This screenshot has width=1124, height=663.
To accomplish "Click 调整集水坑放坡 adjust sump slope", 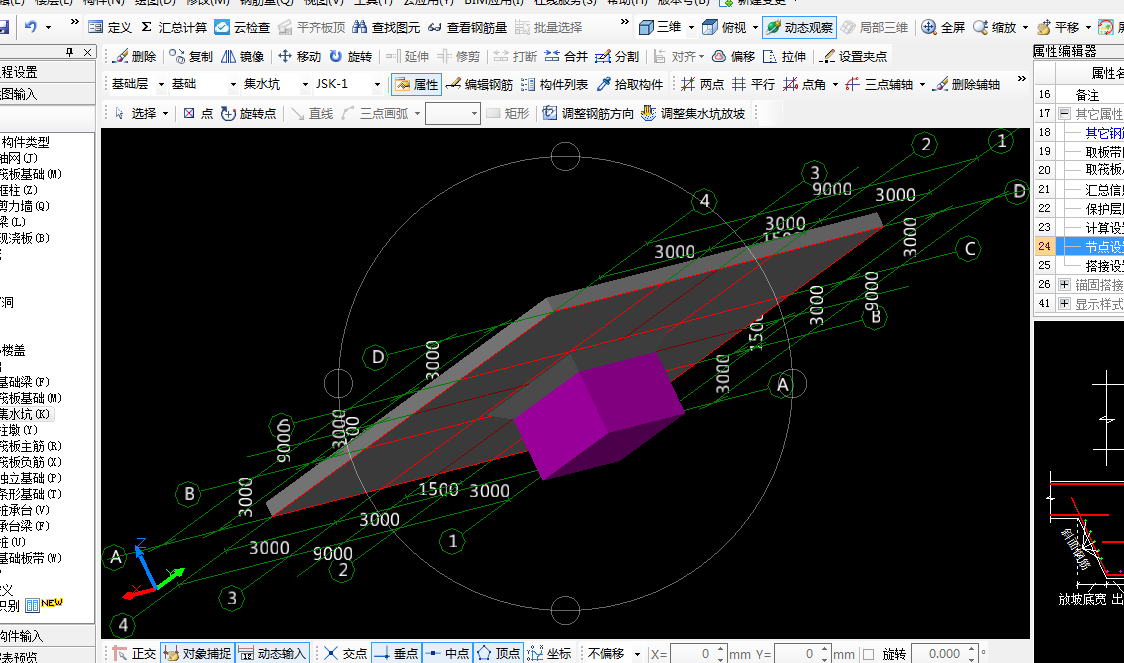I will coord(693,113).
